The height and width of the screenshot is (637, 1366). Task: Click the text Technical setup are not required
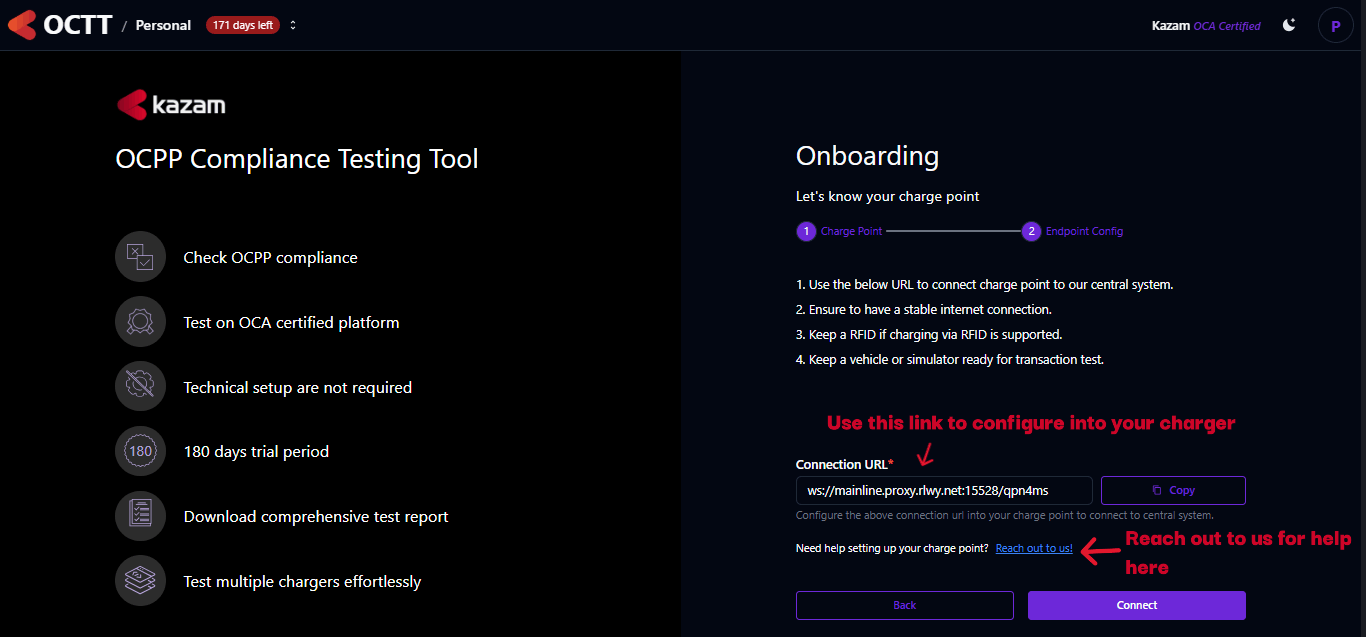(298, 387)
